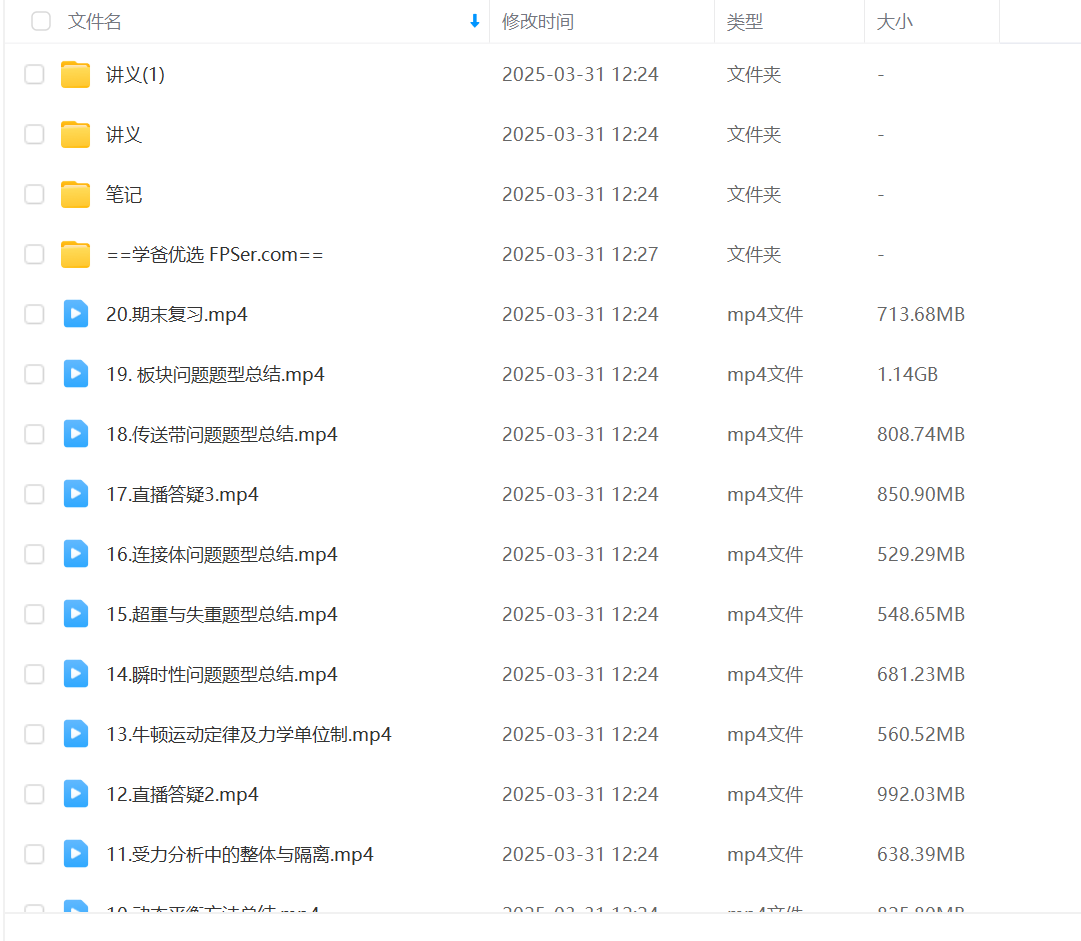The image size is (1081, 941).
Task: Open the 讲义(1) folder name
Action: (x=135, y=74)
